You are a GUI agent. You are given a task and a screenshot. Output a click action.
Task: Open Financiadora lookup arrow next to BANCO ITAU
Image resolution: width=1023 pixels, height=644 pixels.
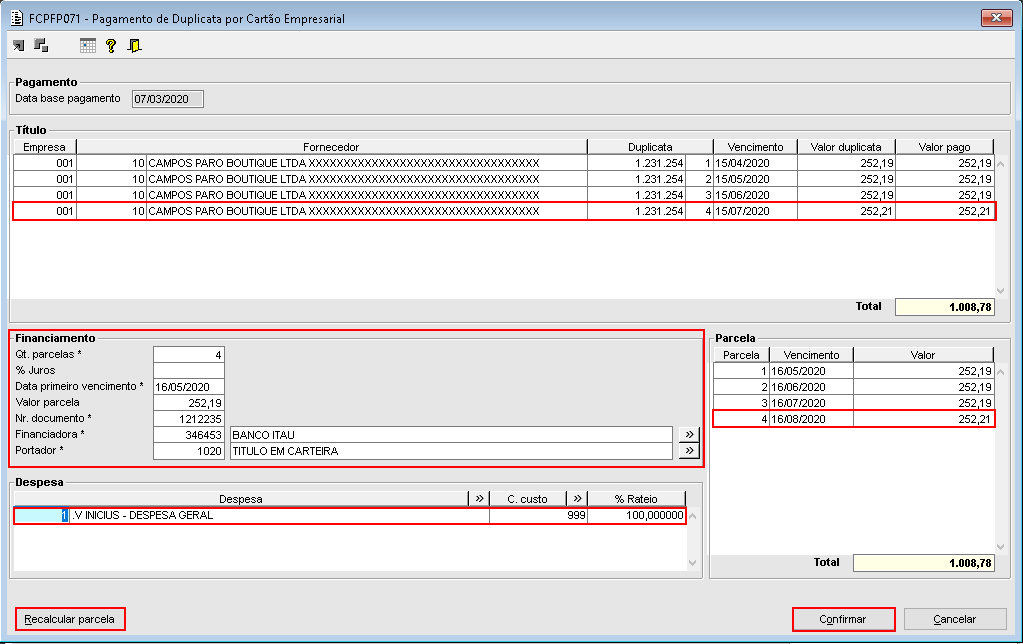[689, 435]
